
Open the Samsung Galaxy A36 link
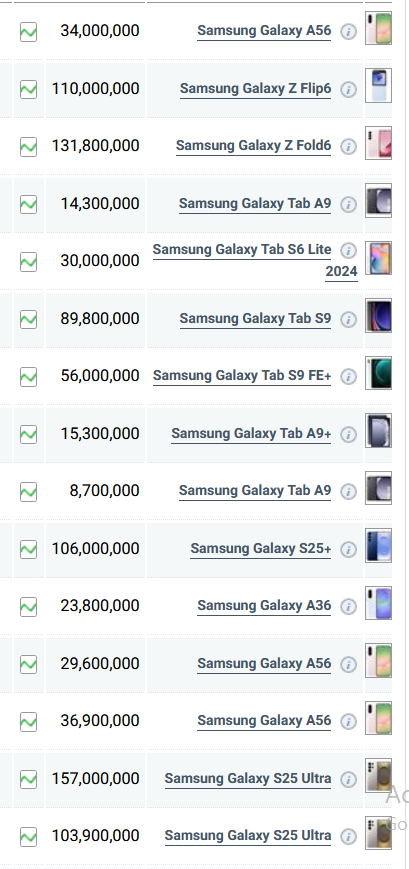point(264,606)
